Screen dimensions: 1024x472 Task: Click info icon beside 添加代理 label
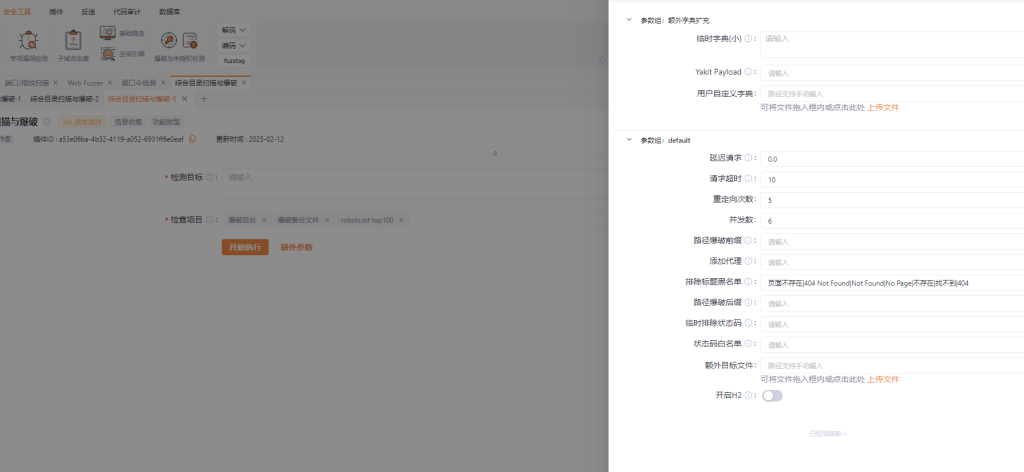coord(748,262)
